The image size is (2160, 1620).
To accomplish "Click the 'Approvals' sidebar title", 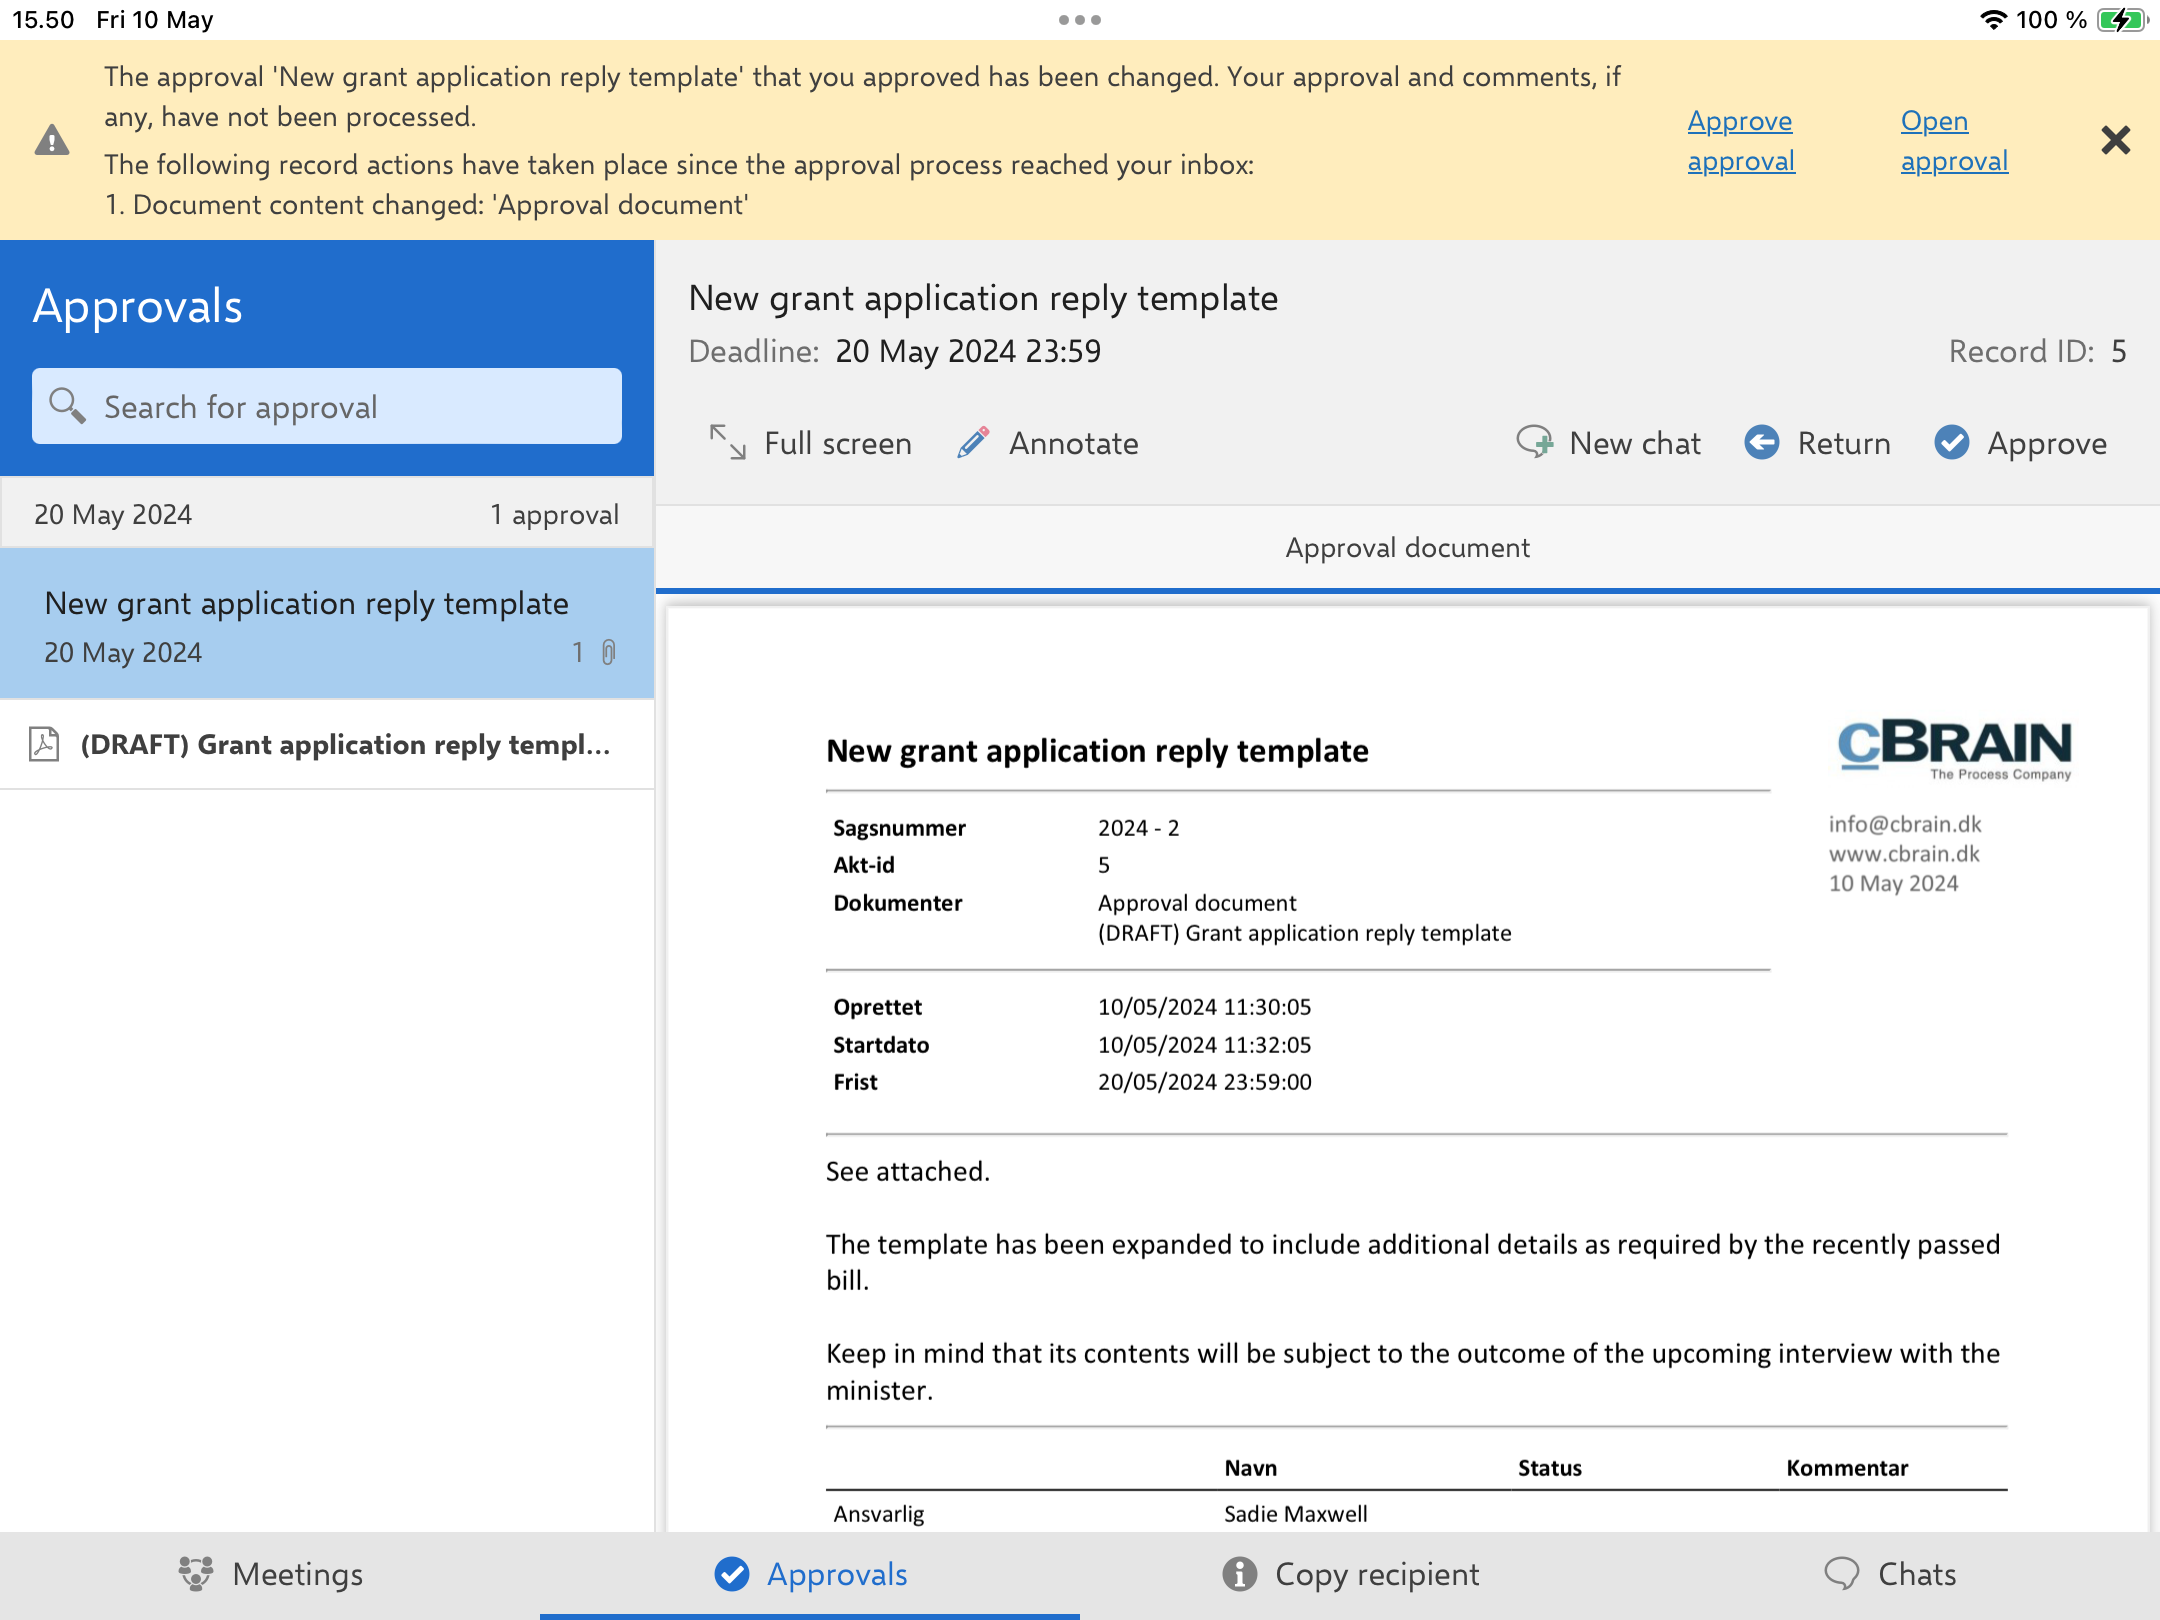I will pyautogui.click(x=138, y=306).
